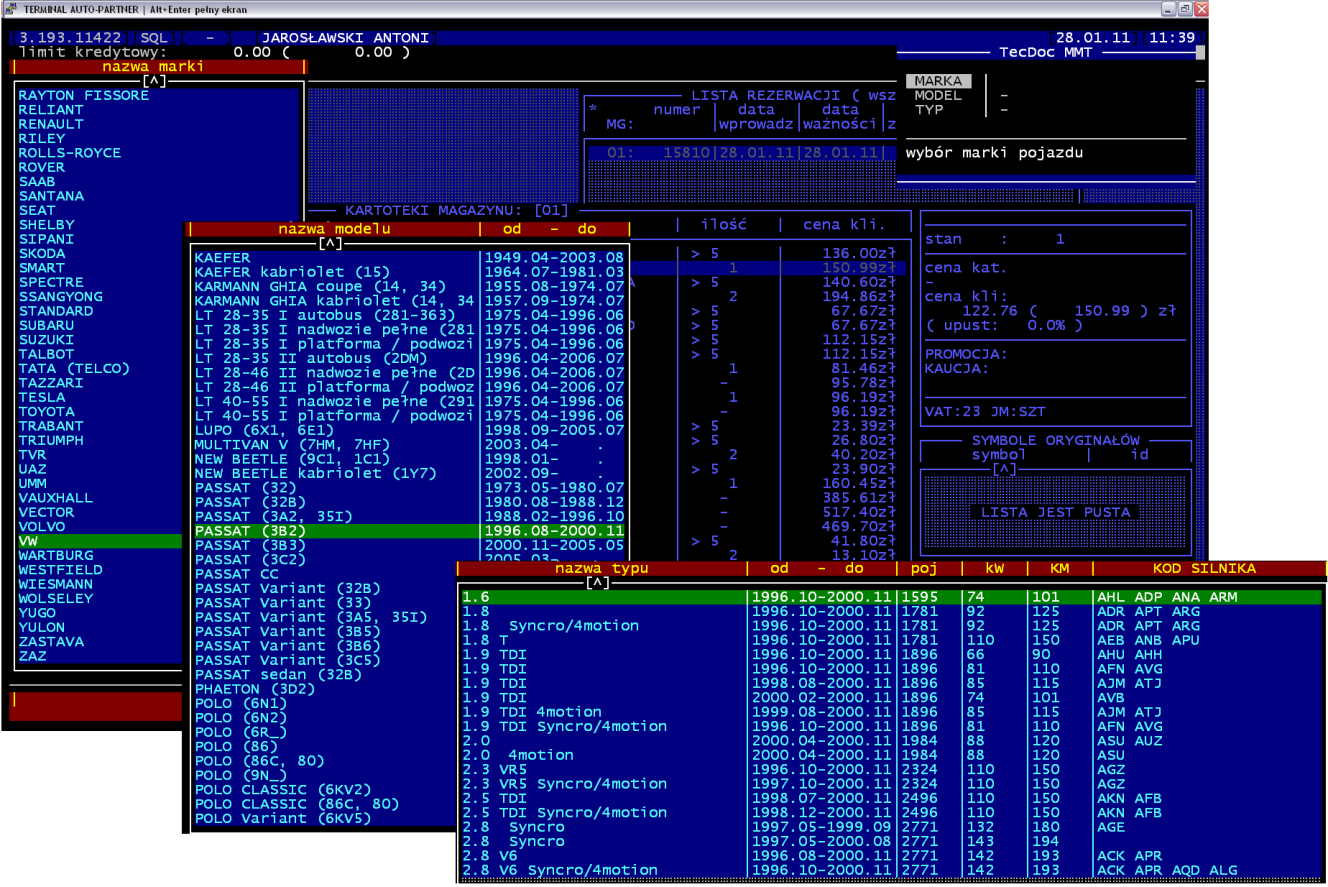Viewport: 1328px width, 887px height.
Task: Click the terminal window title icon
Action: click(x=11, y=8)
